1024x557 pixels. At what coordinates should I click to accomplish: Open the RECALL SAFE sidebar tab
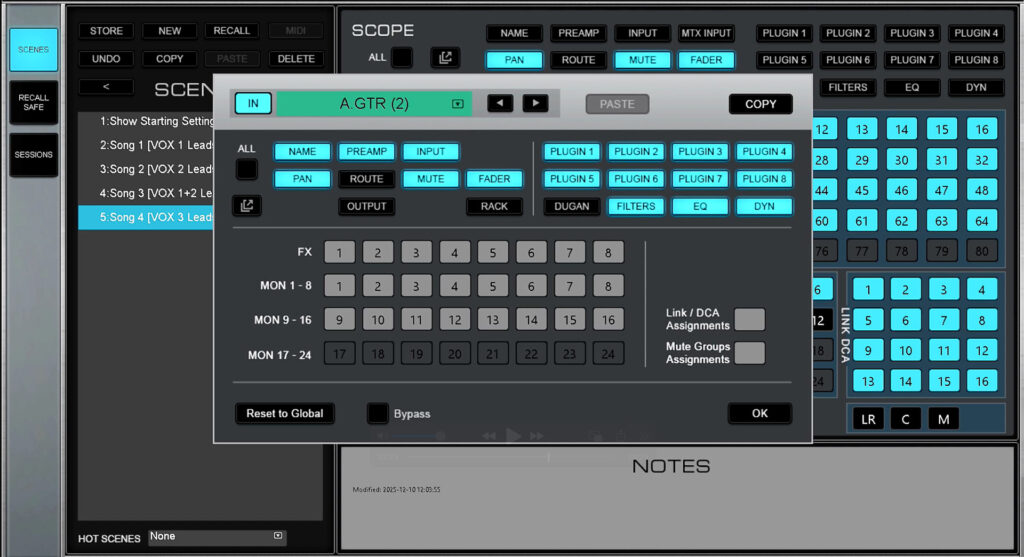tap(33, 102)
